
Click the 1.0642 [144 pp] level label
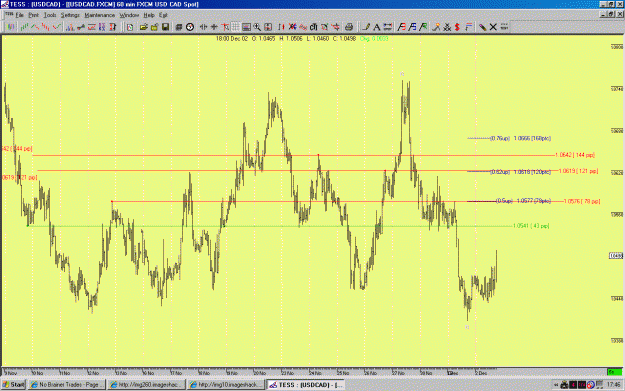(x=575, y=155)
